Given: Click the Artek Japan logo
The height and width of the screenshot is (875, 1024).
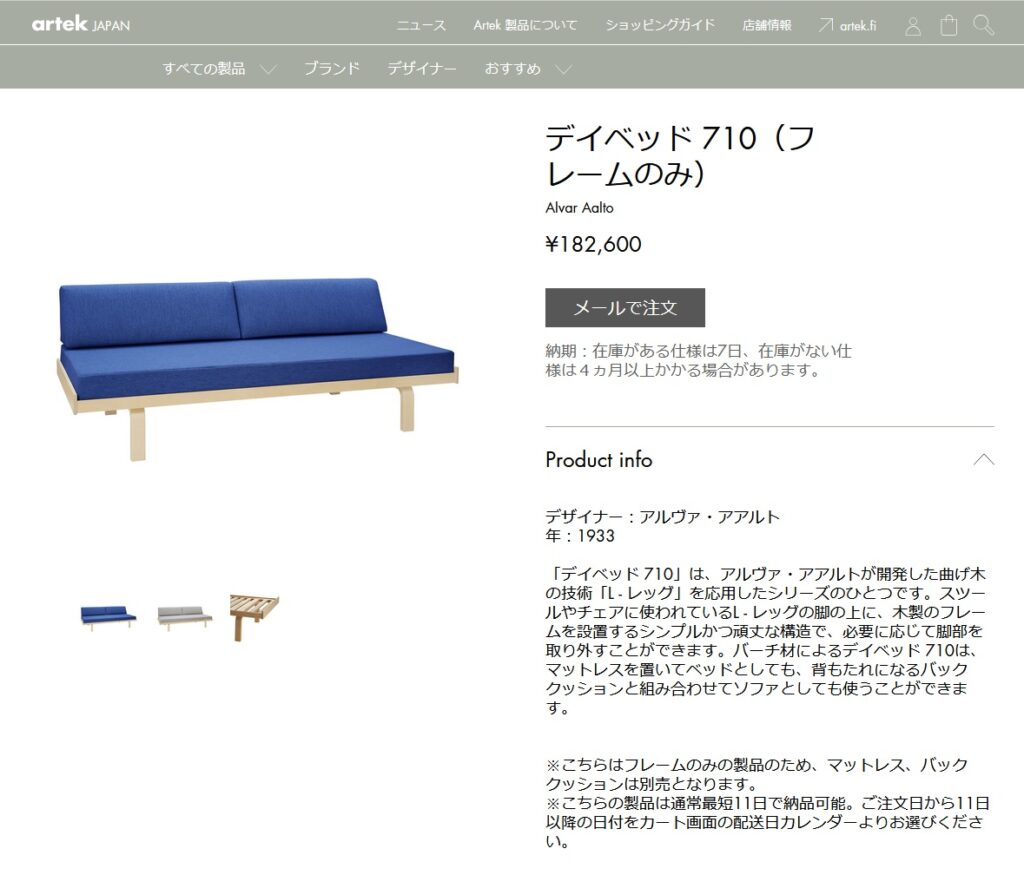Looking at the screenshot, I should coord(81,24).
